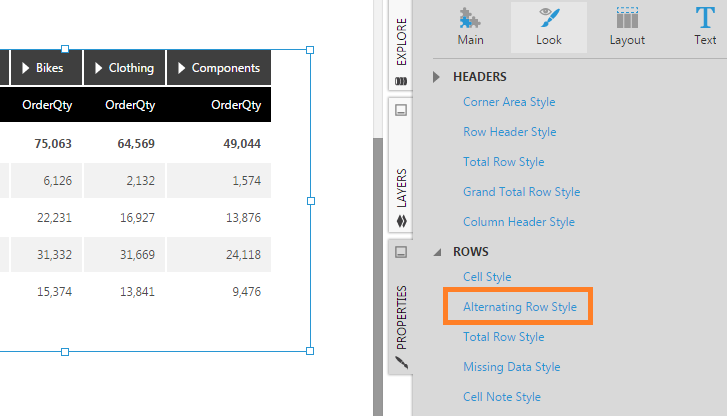Open Alternating Row Style link
The height and width of the screenshot is (416, 727).
coord(520,307)
